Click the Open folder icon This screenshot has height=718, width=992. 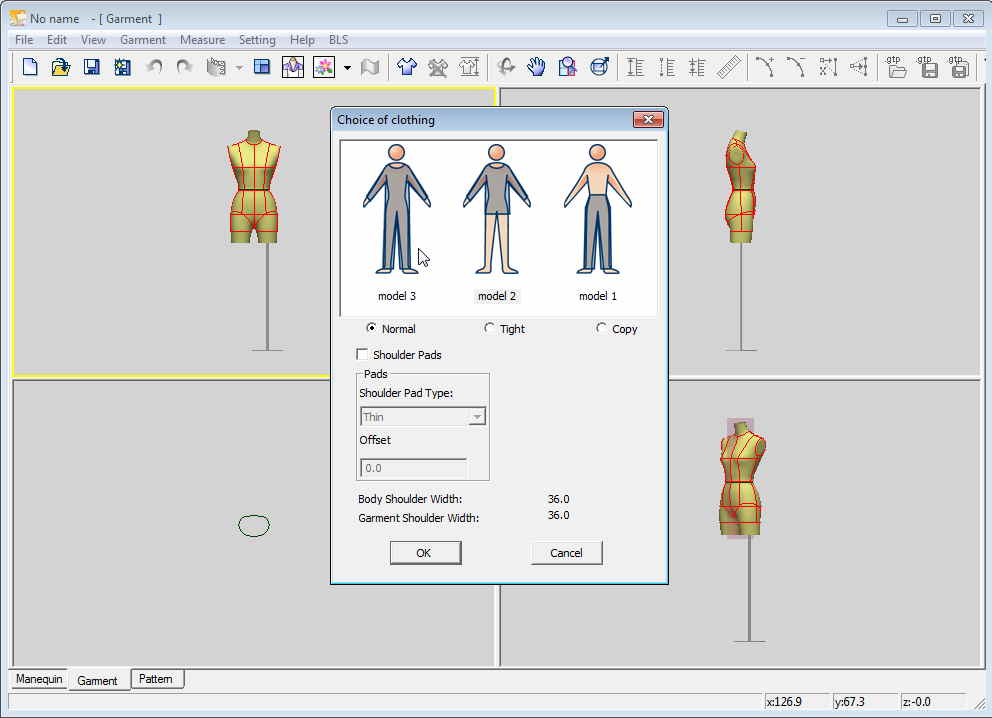pyautogui.click(x=61, y=67)
